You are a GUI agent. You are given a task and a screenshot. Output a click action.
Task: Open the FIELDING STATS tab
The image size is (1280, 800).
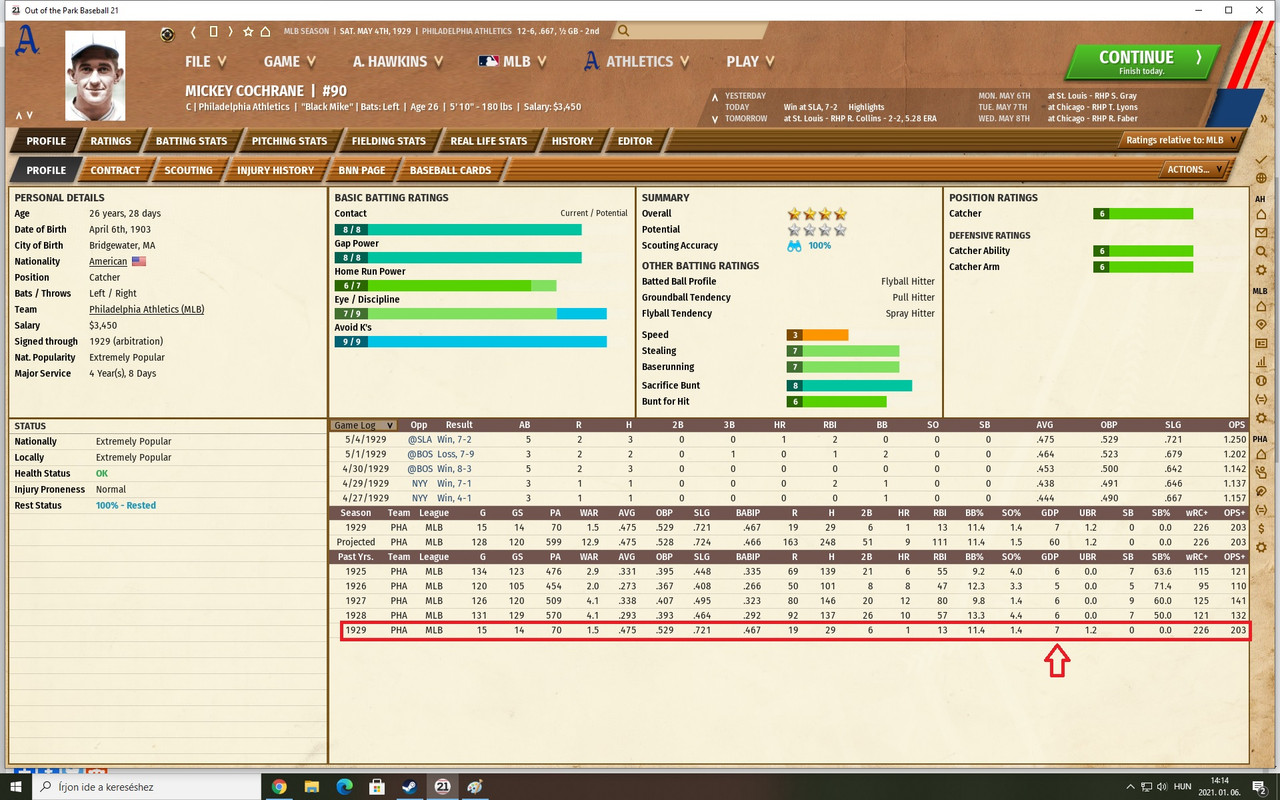388,141
